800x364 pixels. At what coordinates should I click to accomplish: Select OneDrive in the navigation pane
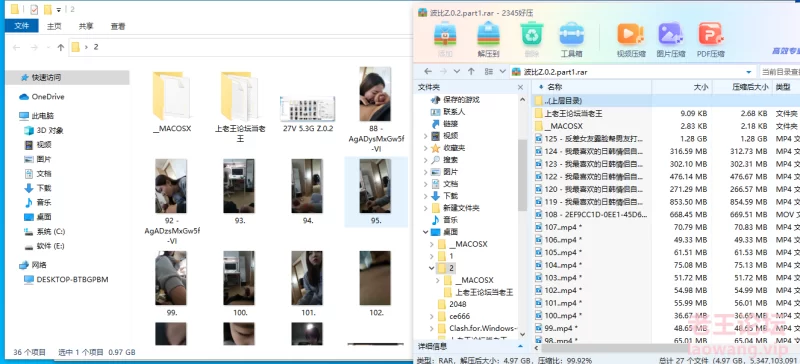47,96
